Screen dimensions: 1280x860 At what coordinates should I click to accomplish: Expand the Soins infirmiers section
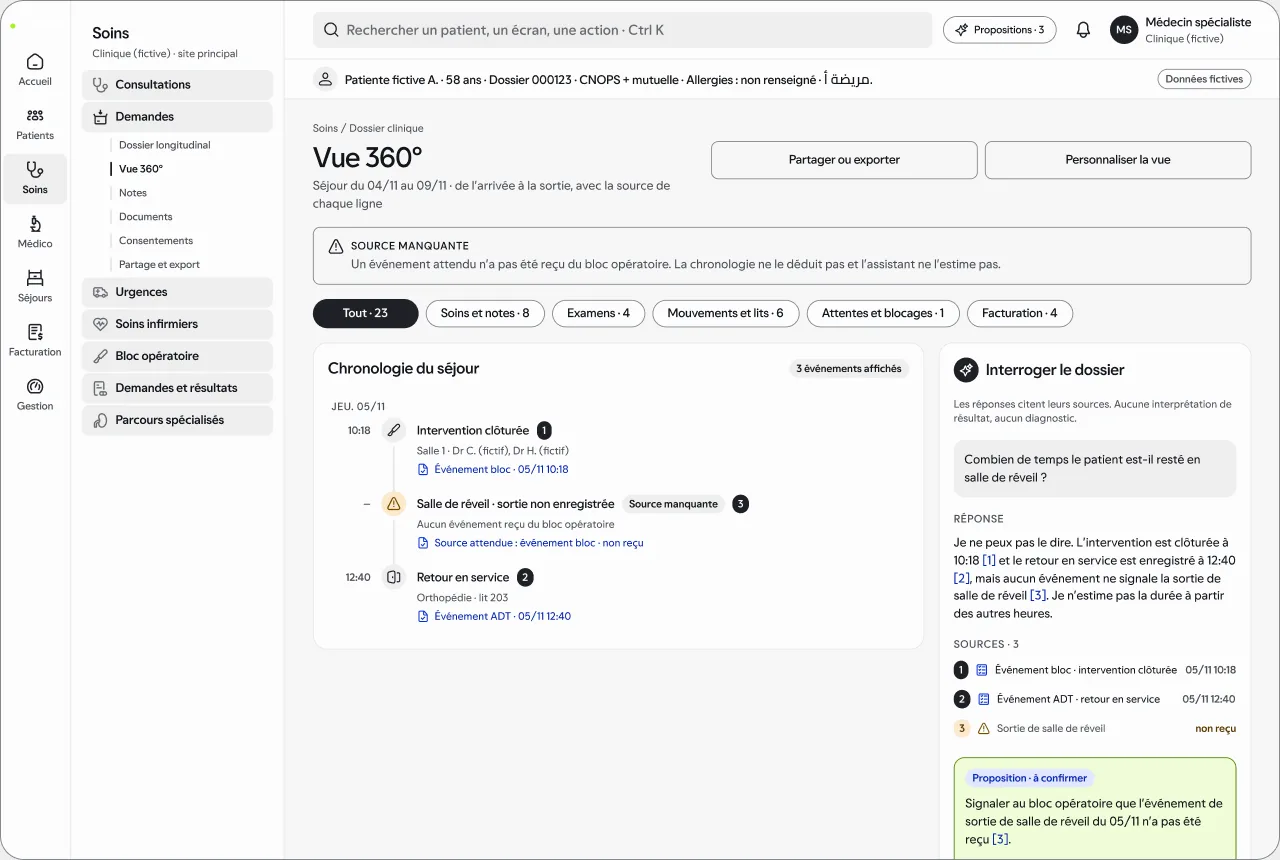(177, 324)
